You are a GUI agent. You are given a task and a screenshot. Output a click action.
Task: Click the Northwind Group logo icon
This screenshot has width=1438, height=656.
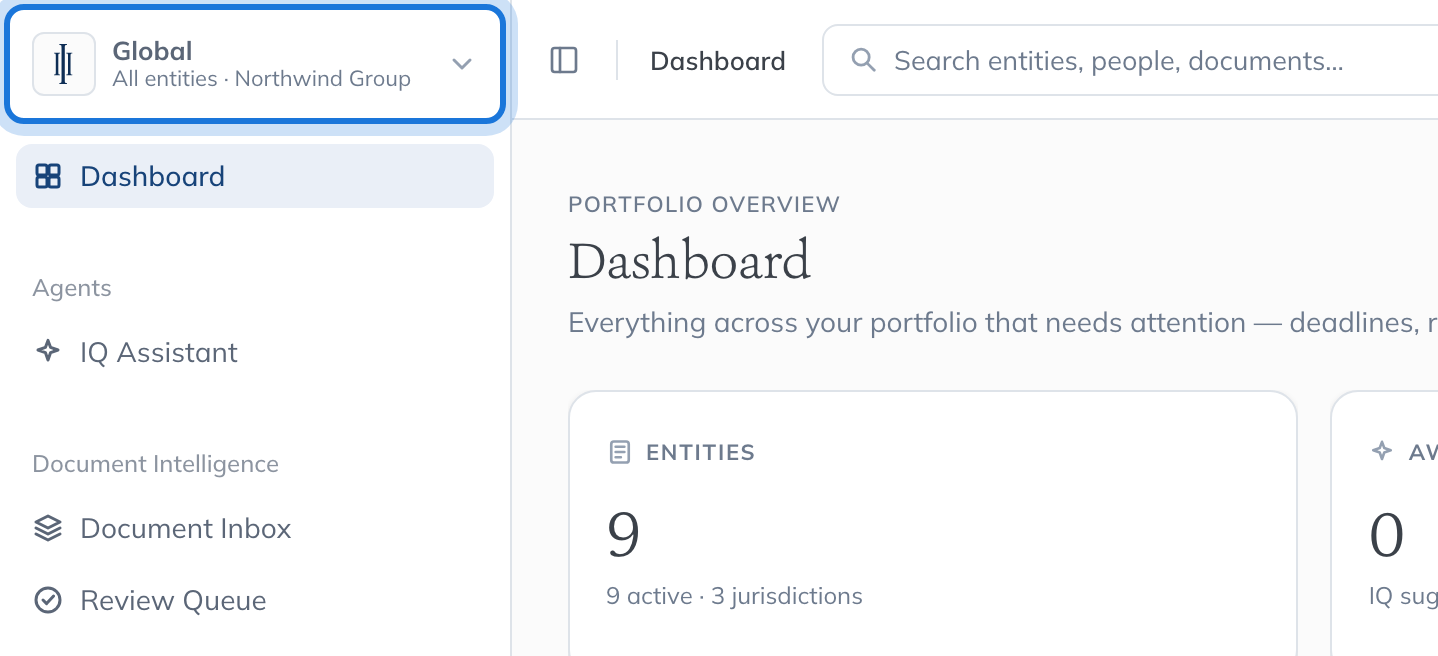(x=64, y=64)
